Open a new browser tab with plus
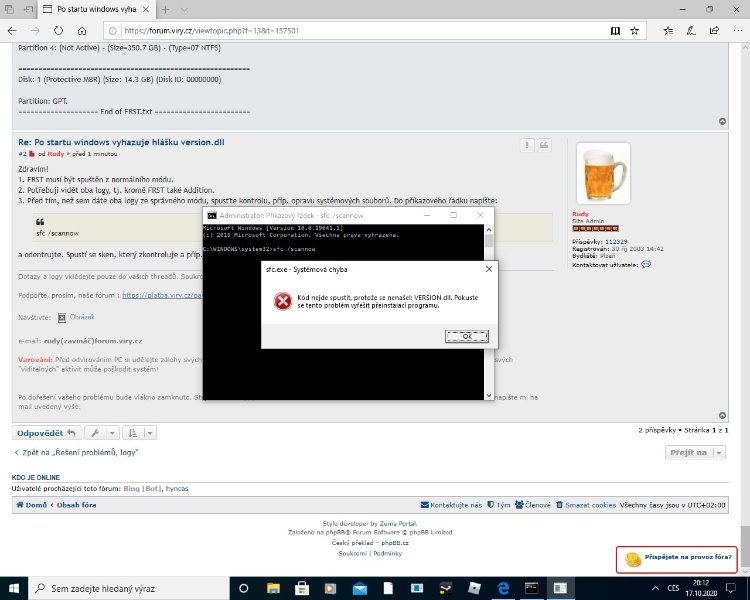The width and height of the screenshot is (750, 600). pos(165,9)
